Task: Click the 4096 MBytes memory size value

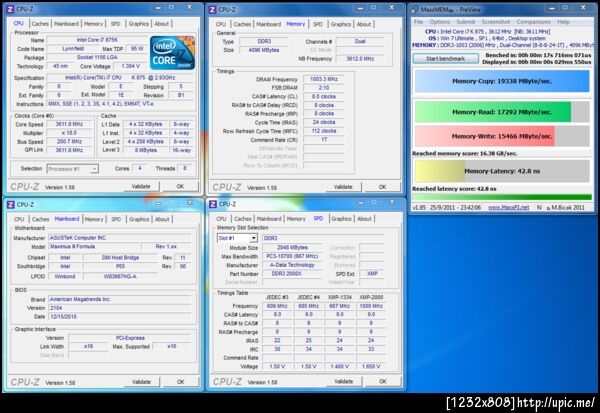Action: coord(264,50)
